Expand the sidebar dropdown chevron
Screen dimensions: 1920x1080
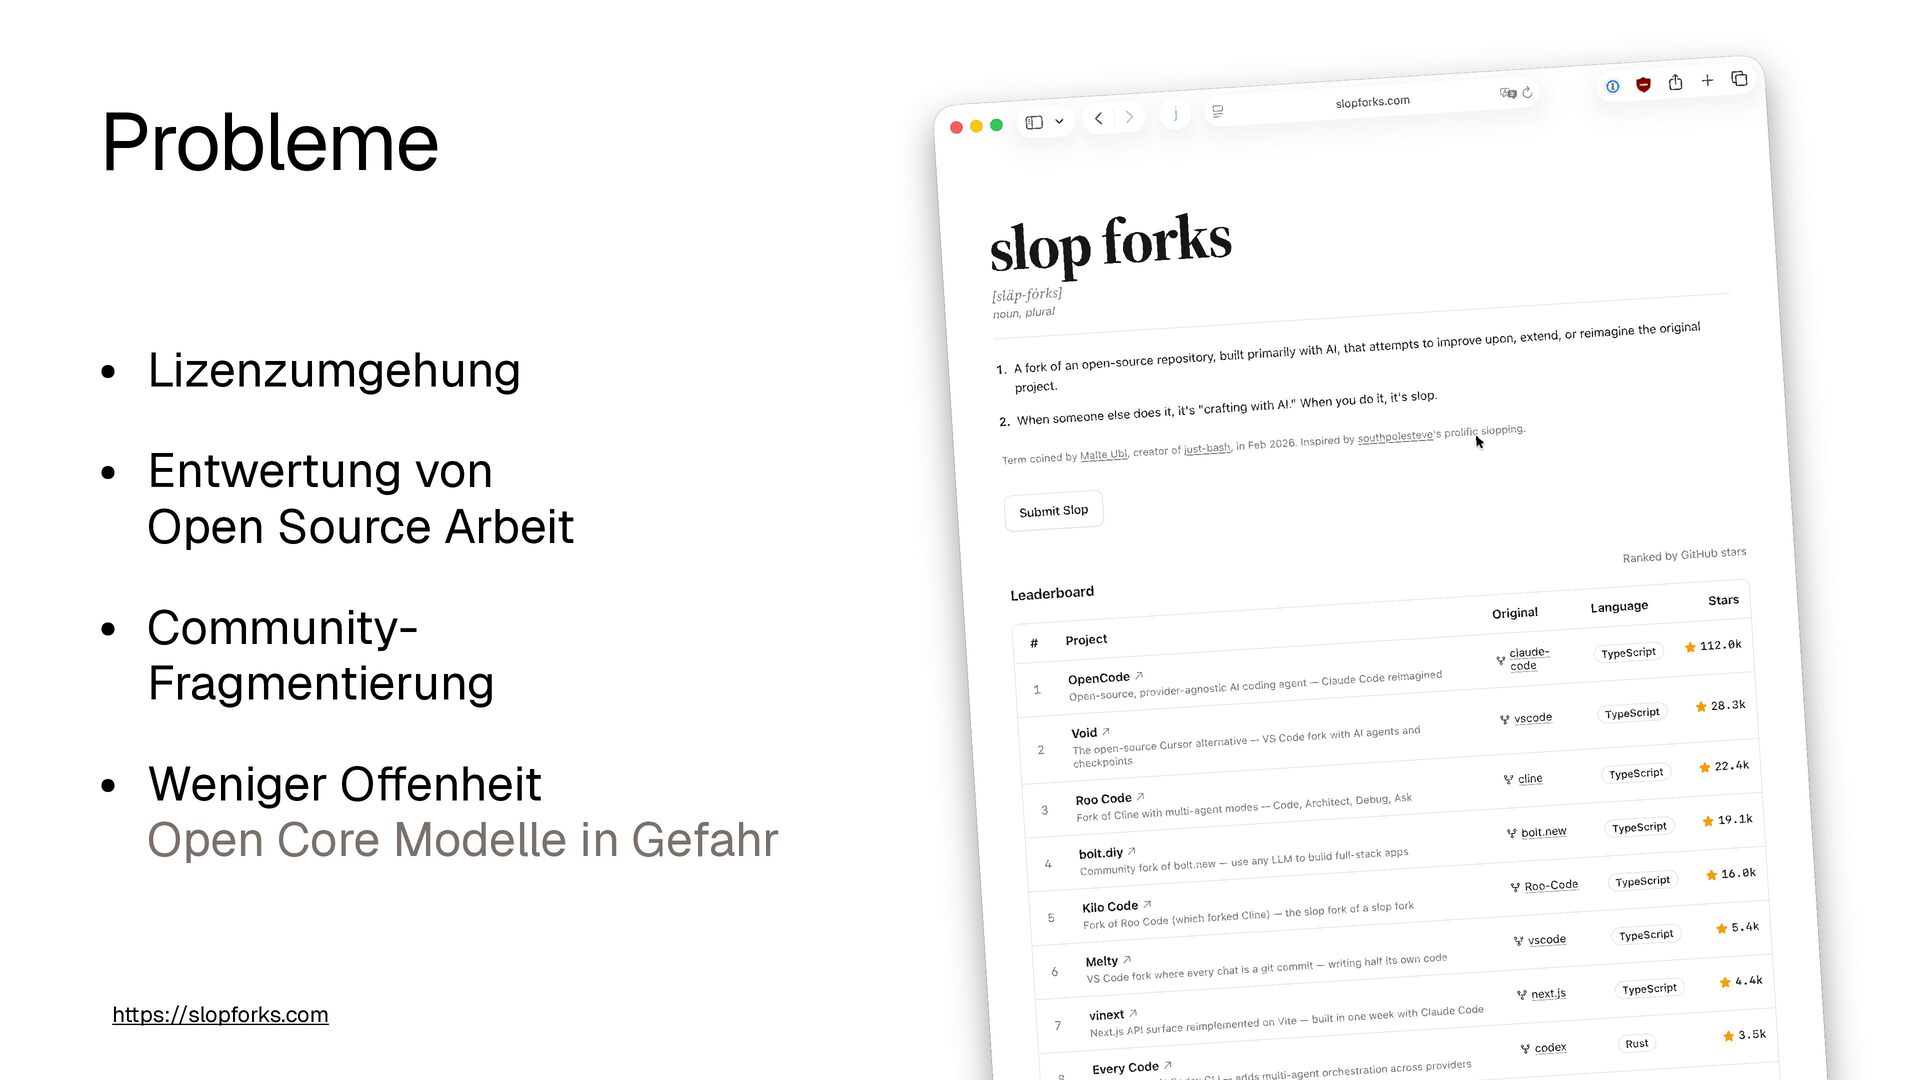pos(1059,121)
